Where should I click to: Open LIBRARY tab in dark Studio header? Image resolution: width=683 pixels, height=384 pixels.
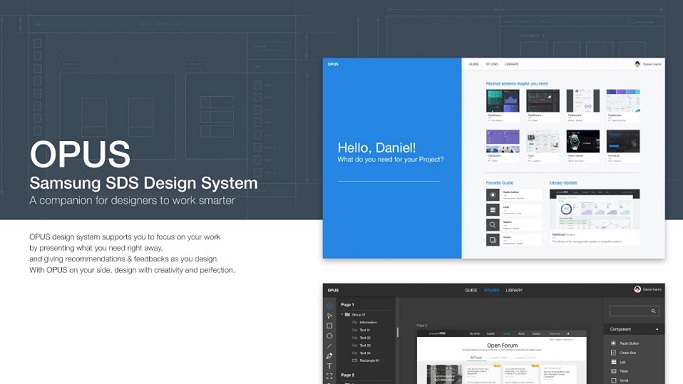pyautogui.click(x=514, y=290)
